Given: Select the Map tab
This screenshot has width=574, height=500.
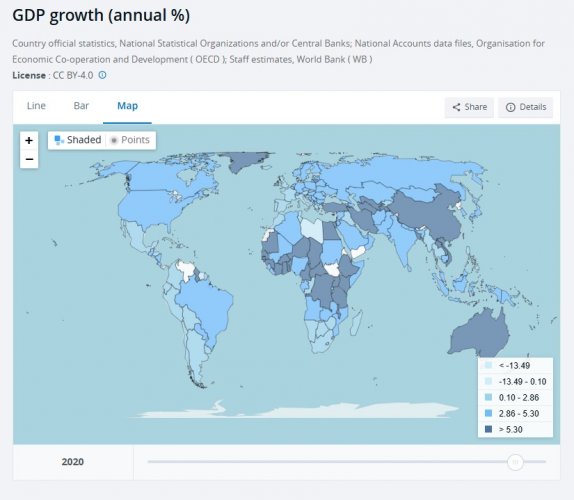Looking at the screenshot, I should [x=127, y=106].
